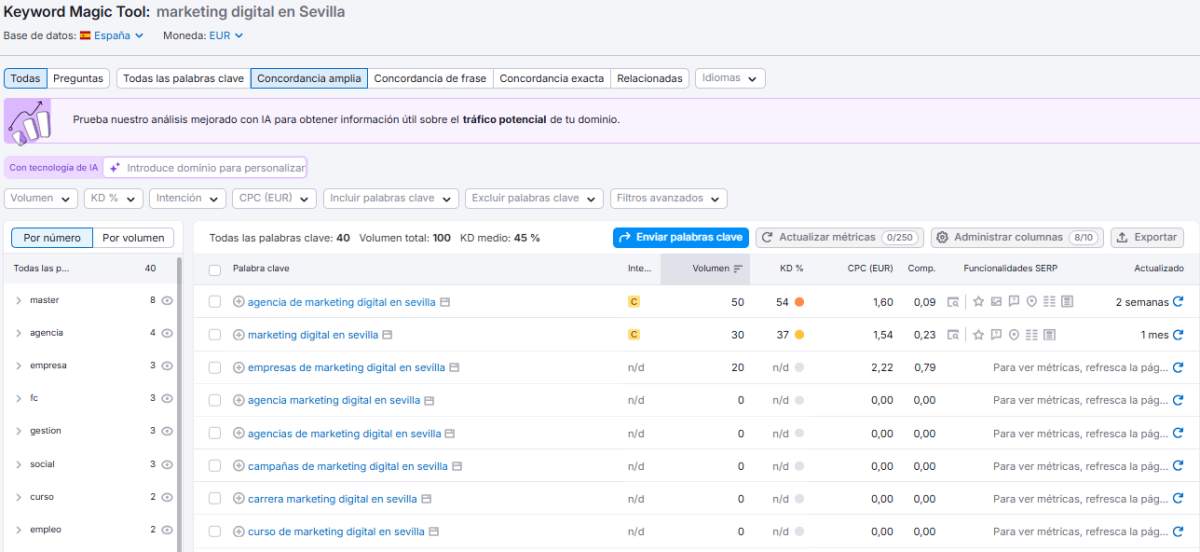Select the checkbox for empresas de marketing digital en sevilla
Screen dimensions: 1200x552
click(214, 368)
